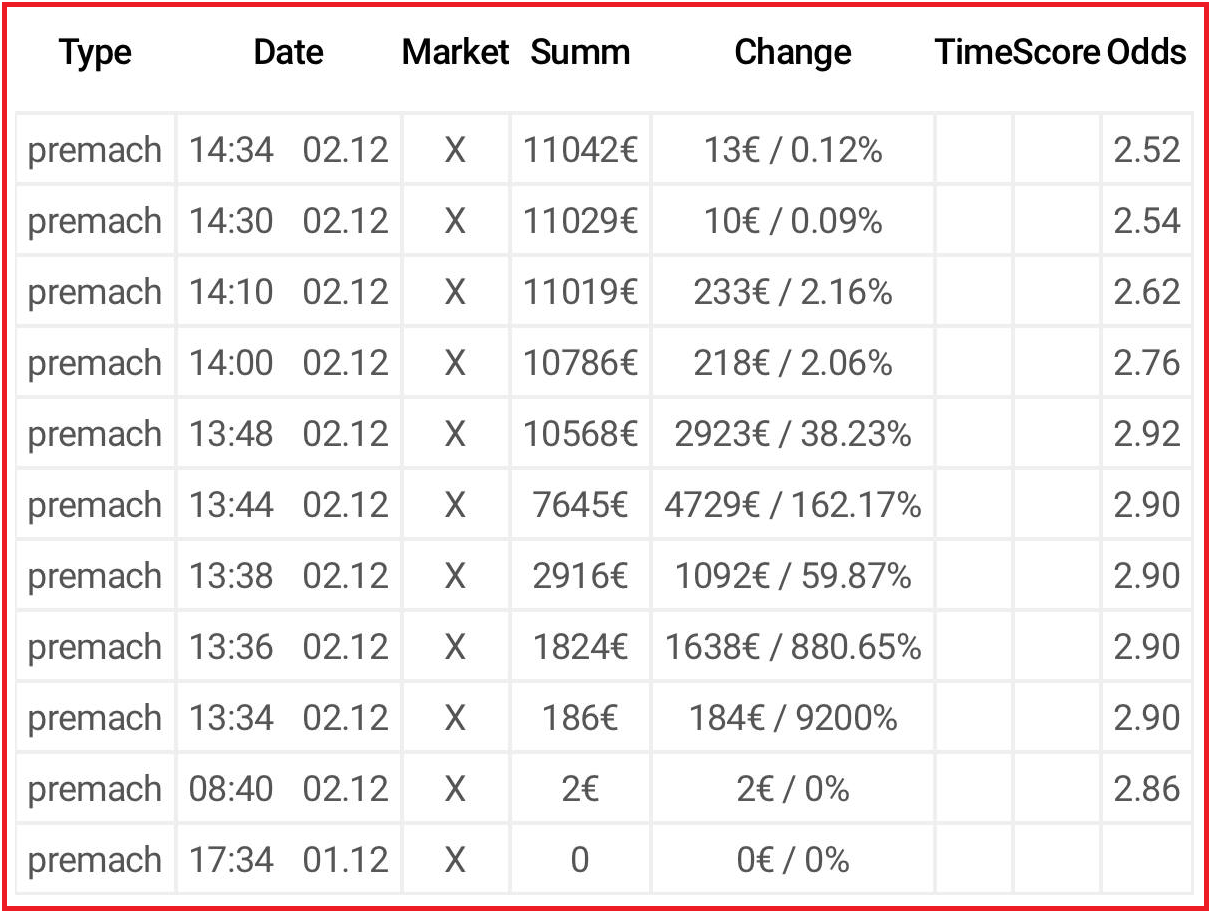
Task: Click the 1638€ / 880.65% change cell
Action: click(792, 647)
